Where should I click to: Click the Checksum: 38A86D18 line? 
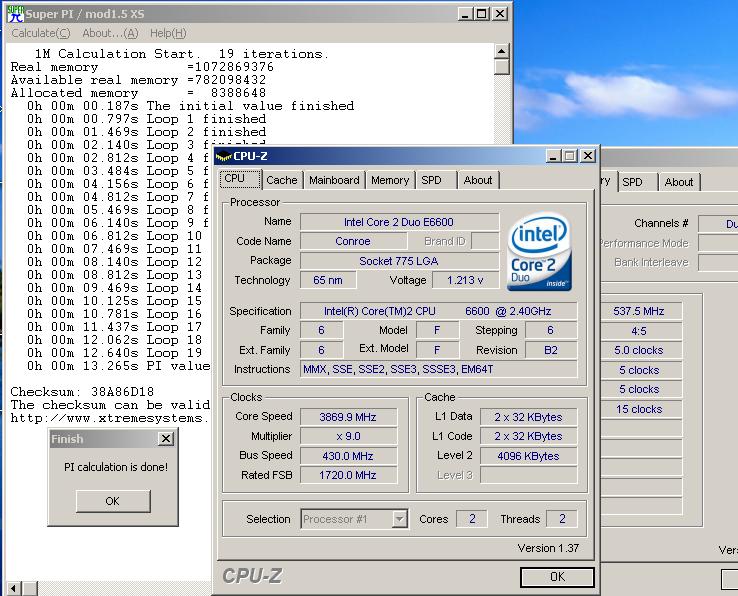[x=82, y=392]
